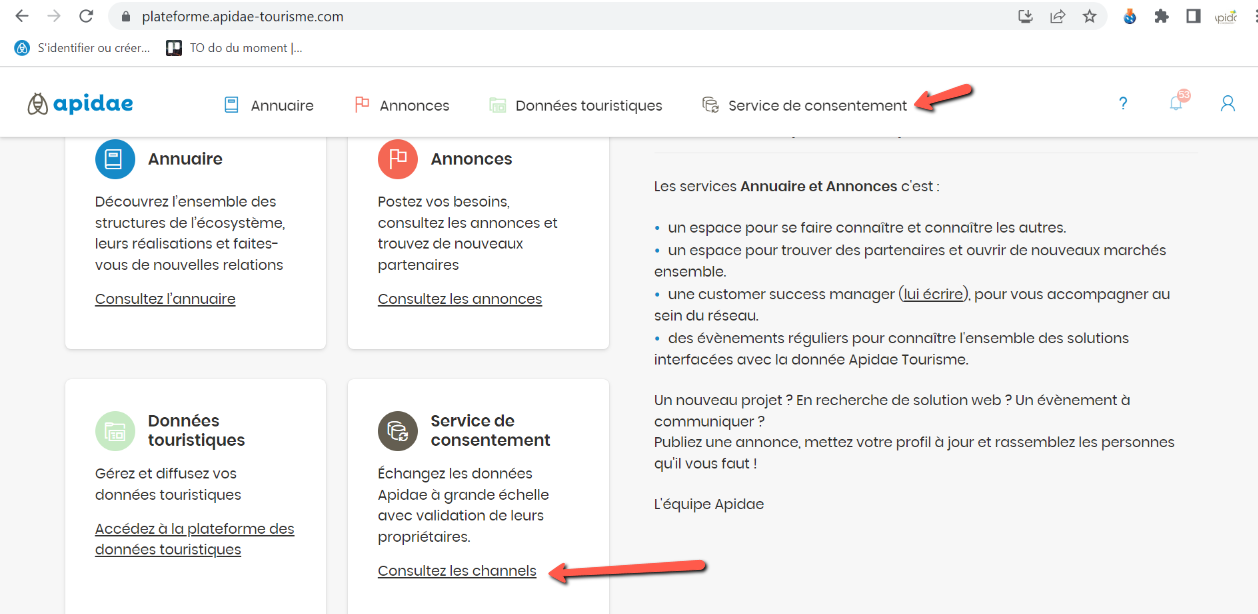Image resolution: width=1258 pixels, height=614 pixels.
Task: Click the "lui écrire" link
Action: coord(933,294)
